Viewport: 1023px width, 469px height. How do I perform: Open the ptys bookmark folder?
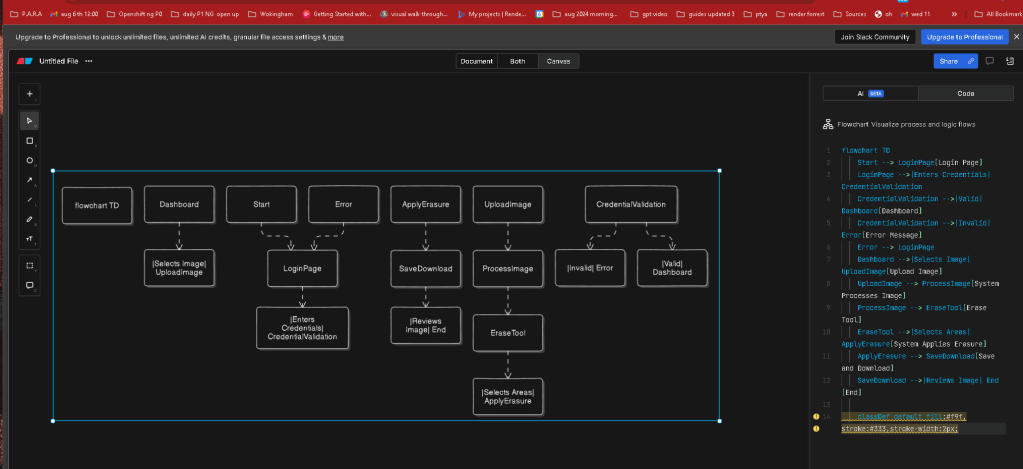pos(755,14)
